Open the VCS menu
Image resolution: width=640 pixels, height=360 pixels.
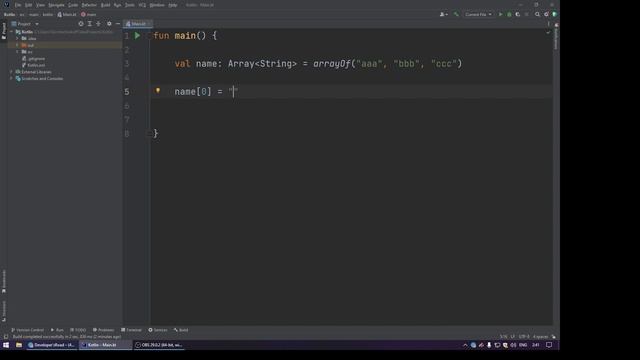(142, 5)
